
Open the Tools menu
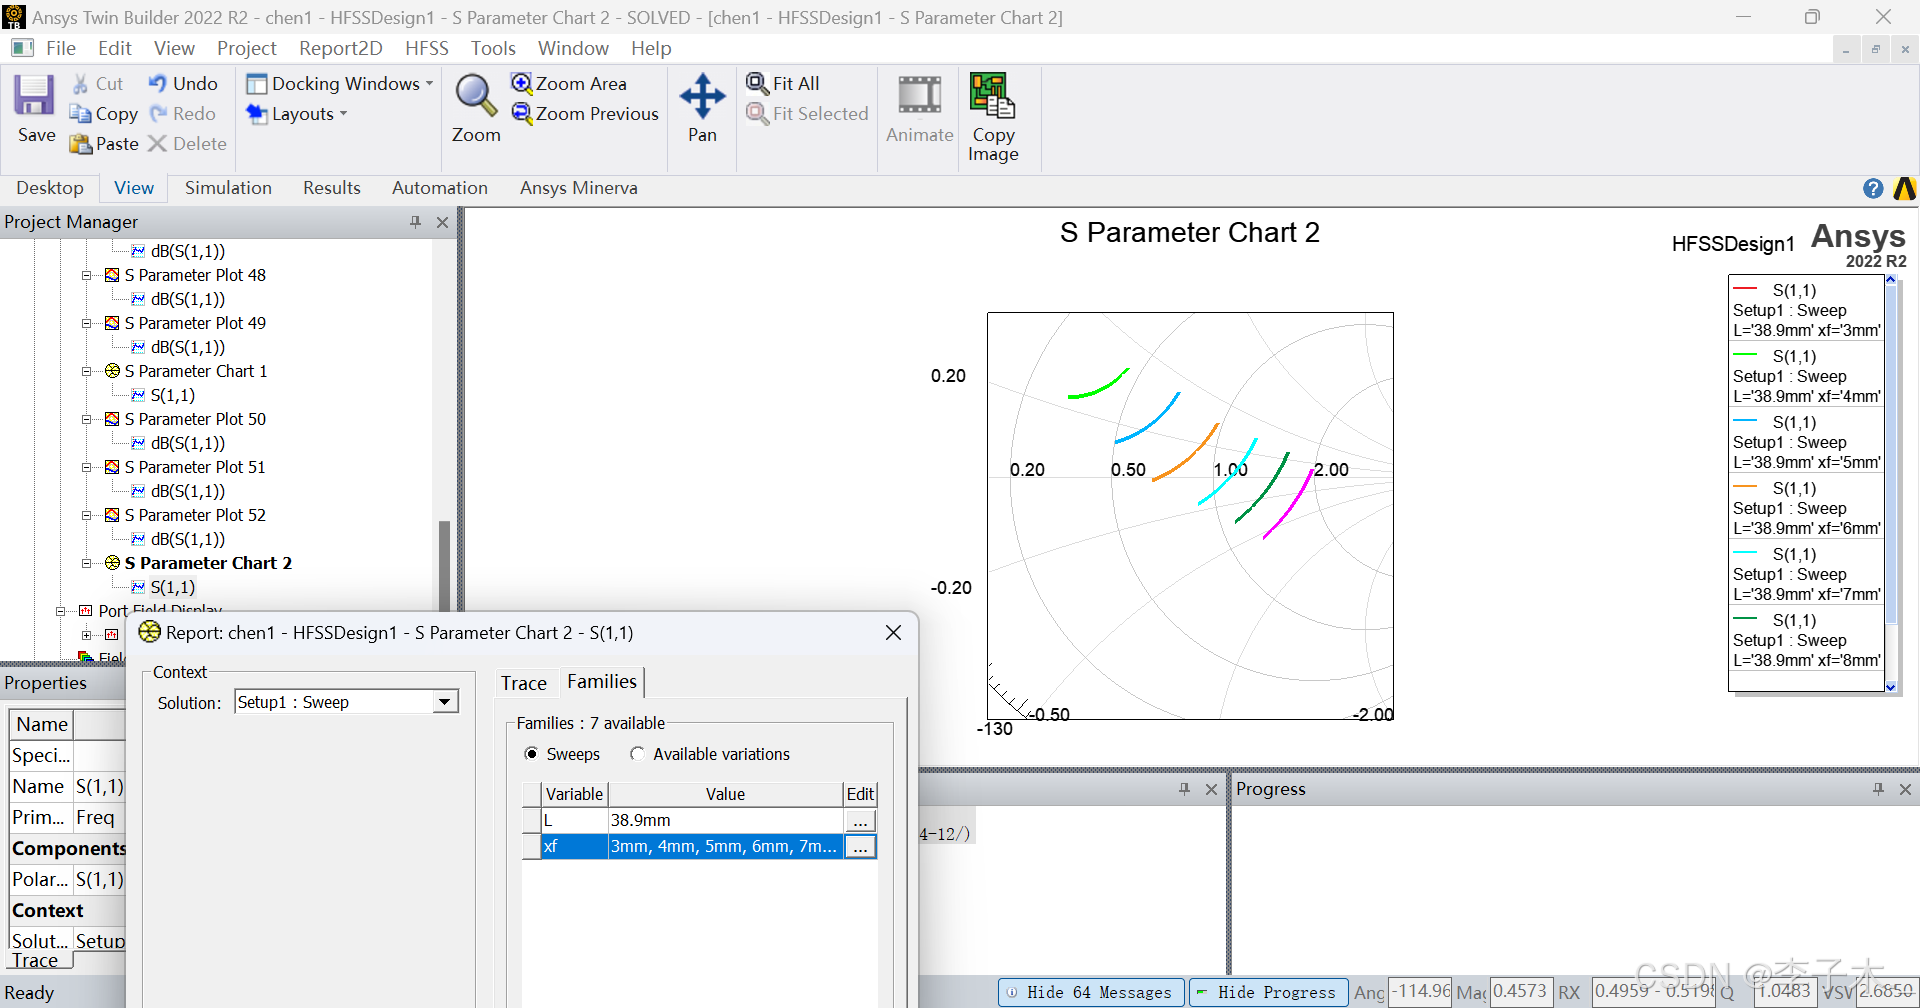click(493, 48)
